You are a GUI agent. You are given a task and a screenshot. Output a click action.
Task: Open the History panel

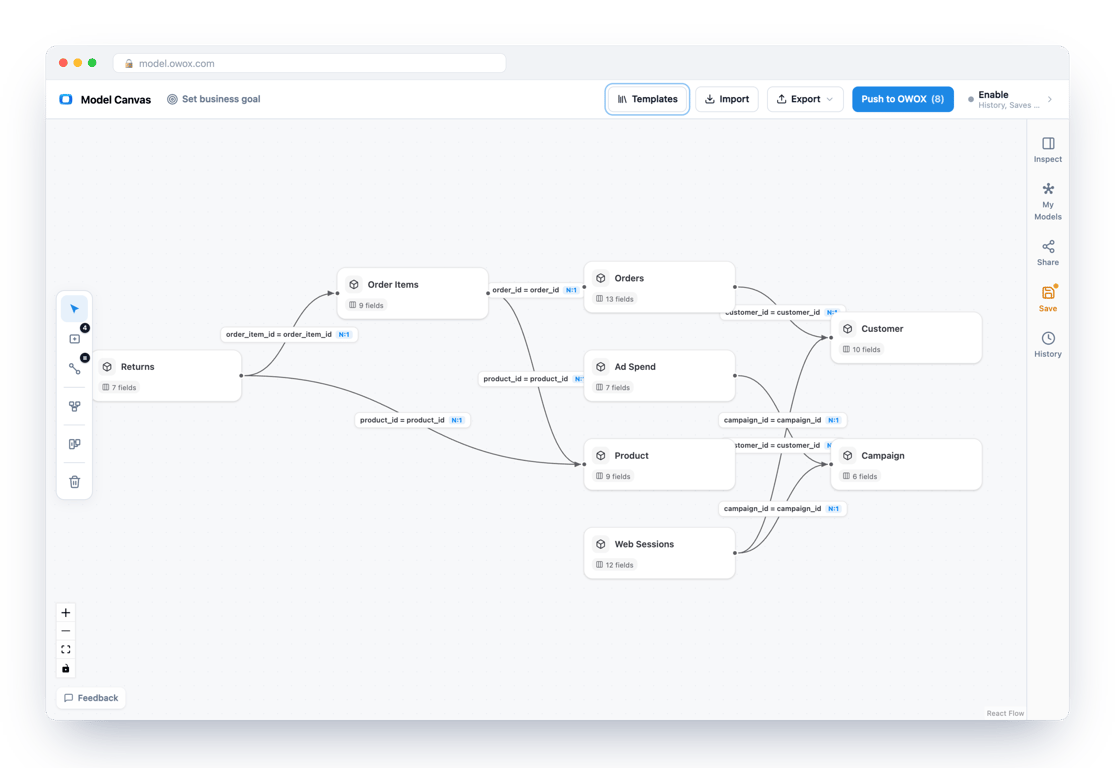(x=1048, y=344)
